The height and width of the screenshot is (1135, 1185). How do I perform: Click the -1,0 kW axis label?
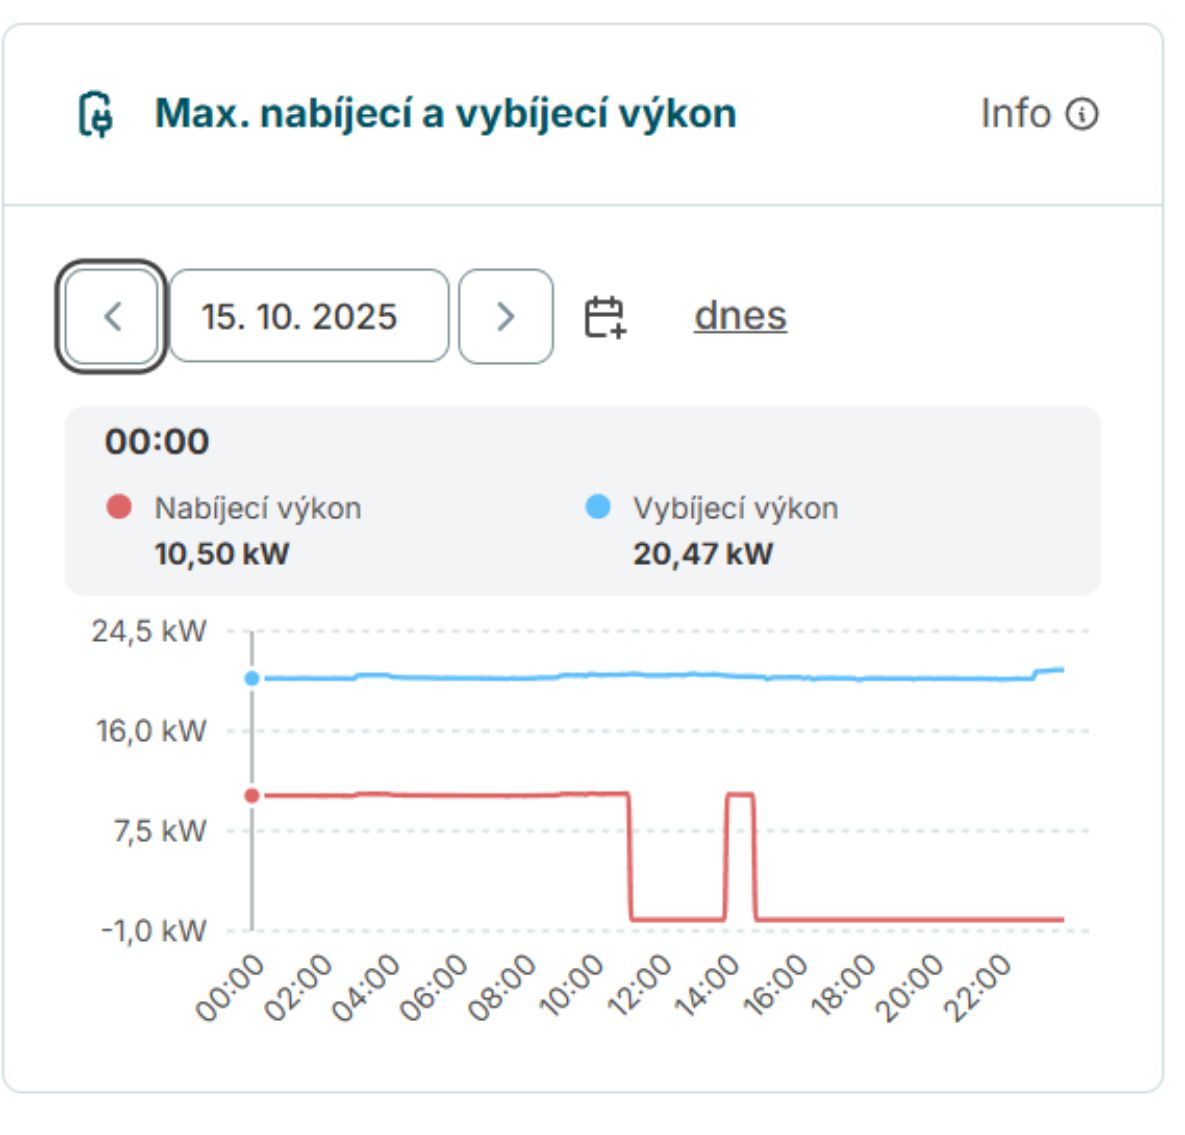[153, 931]
